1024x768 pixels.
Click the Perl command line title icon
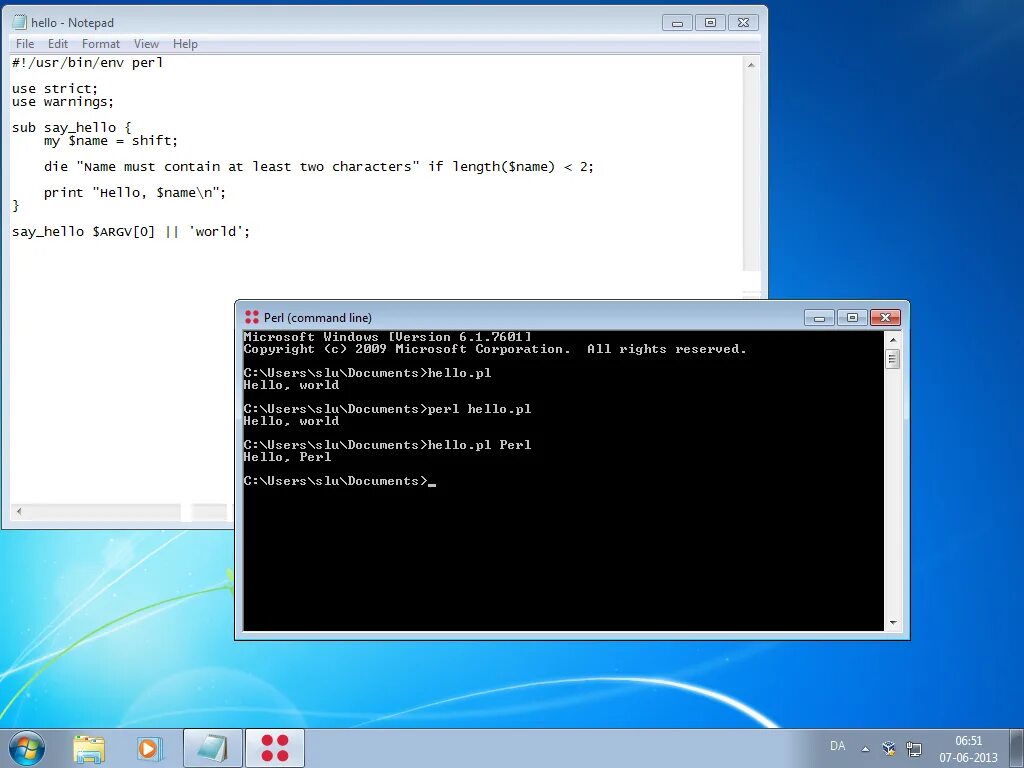pos(251,317)
